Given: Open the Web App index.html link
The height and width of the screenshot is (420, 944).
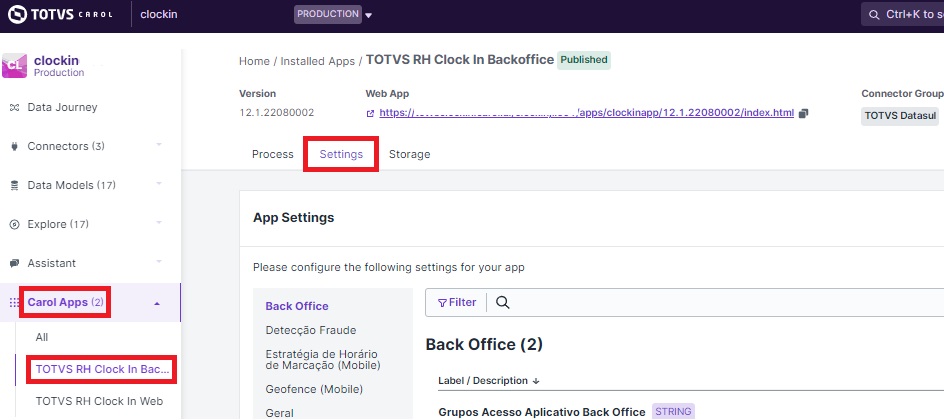Looking at the screenshot, I should [586, 113].
